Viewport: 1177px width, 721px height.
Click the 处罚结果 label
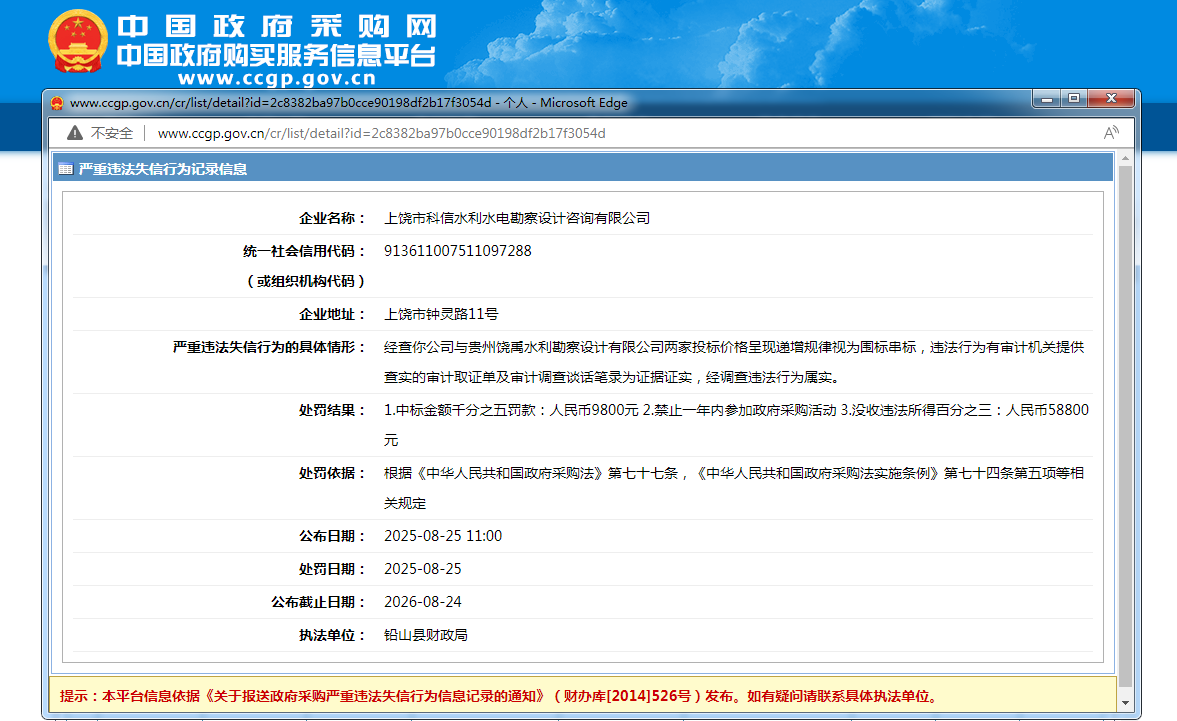click(x=332, y=410)
